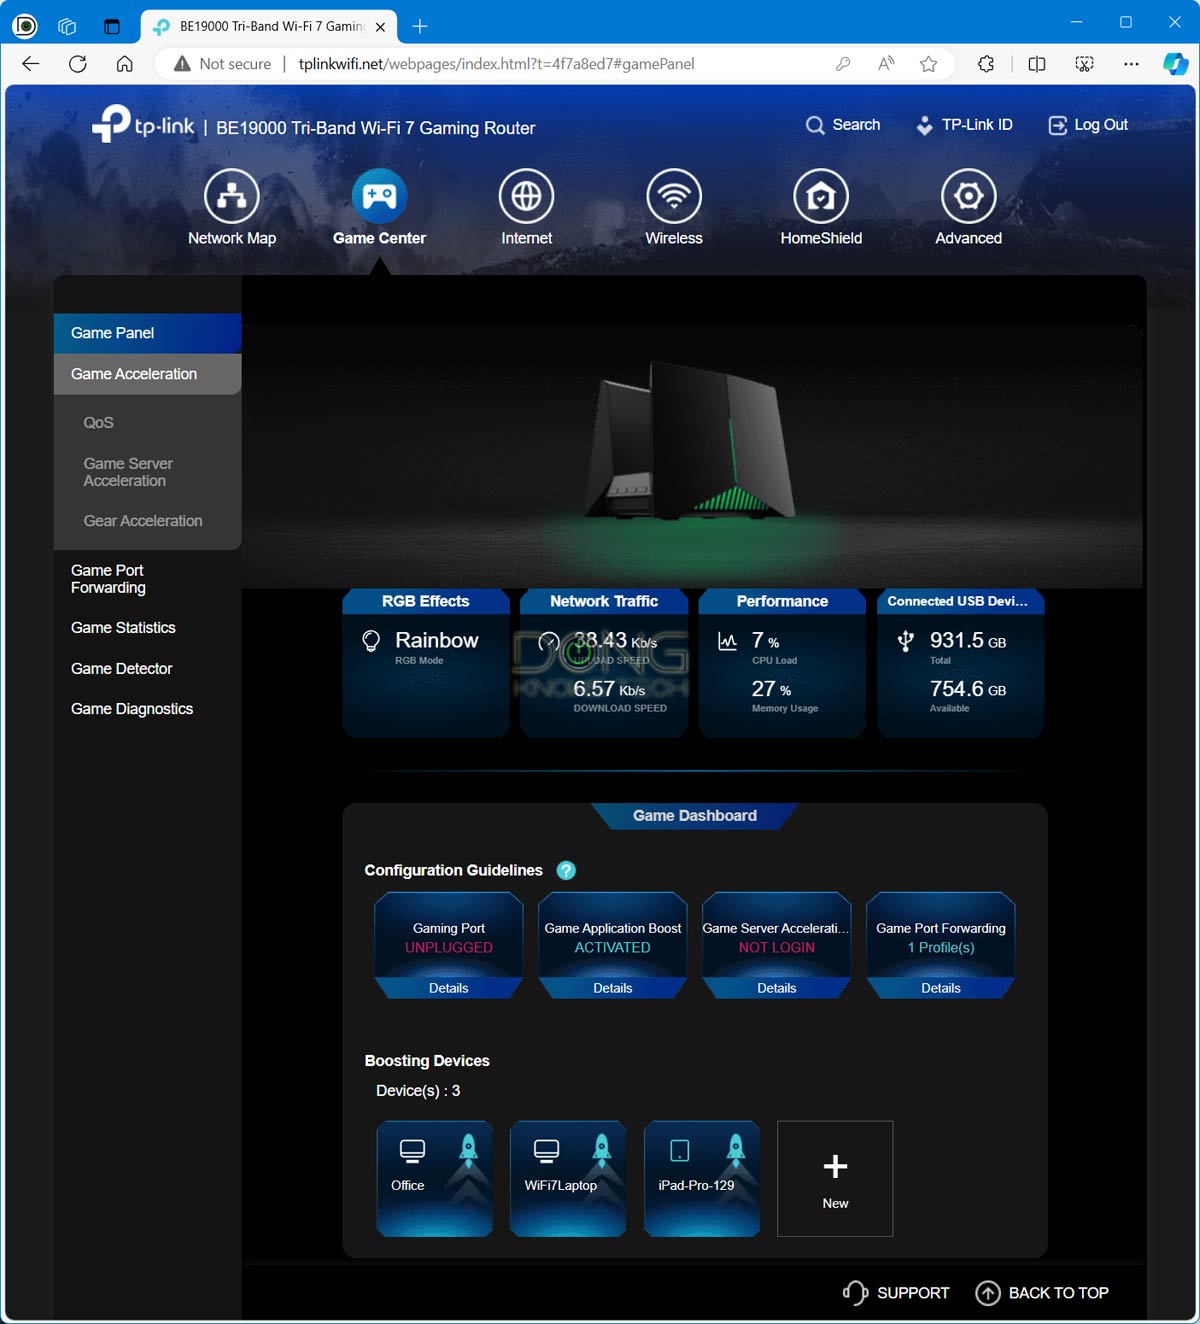The height and width of the screenshot is (1324, 1200).
Task: Select Game Panel in sidebar
Action: click(x=148, y=333)
